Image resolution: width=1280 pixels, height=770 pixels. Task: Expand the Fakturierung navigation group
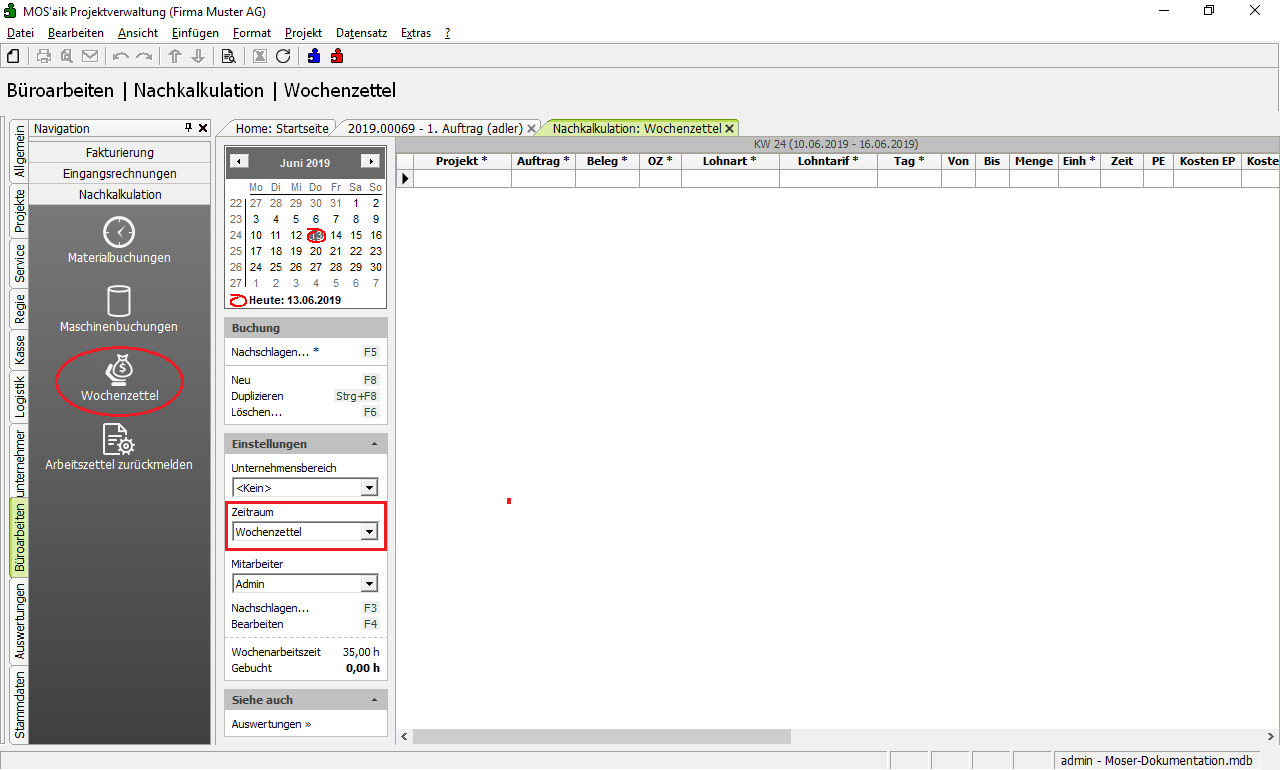tap(119, 152)
